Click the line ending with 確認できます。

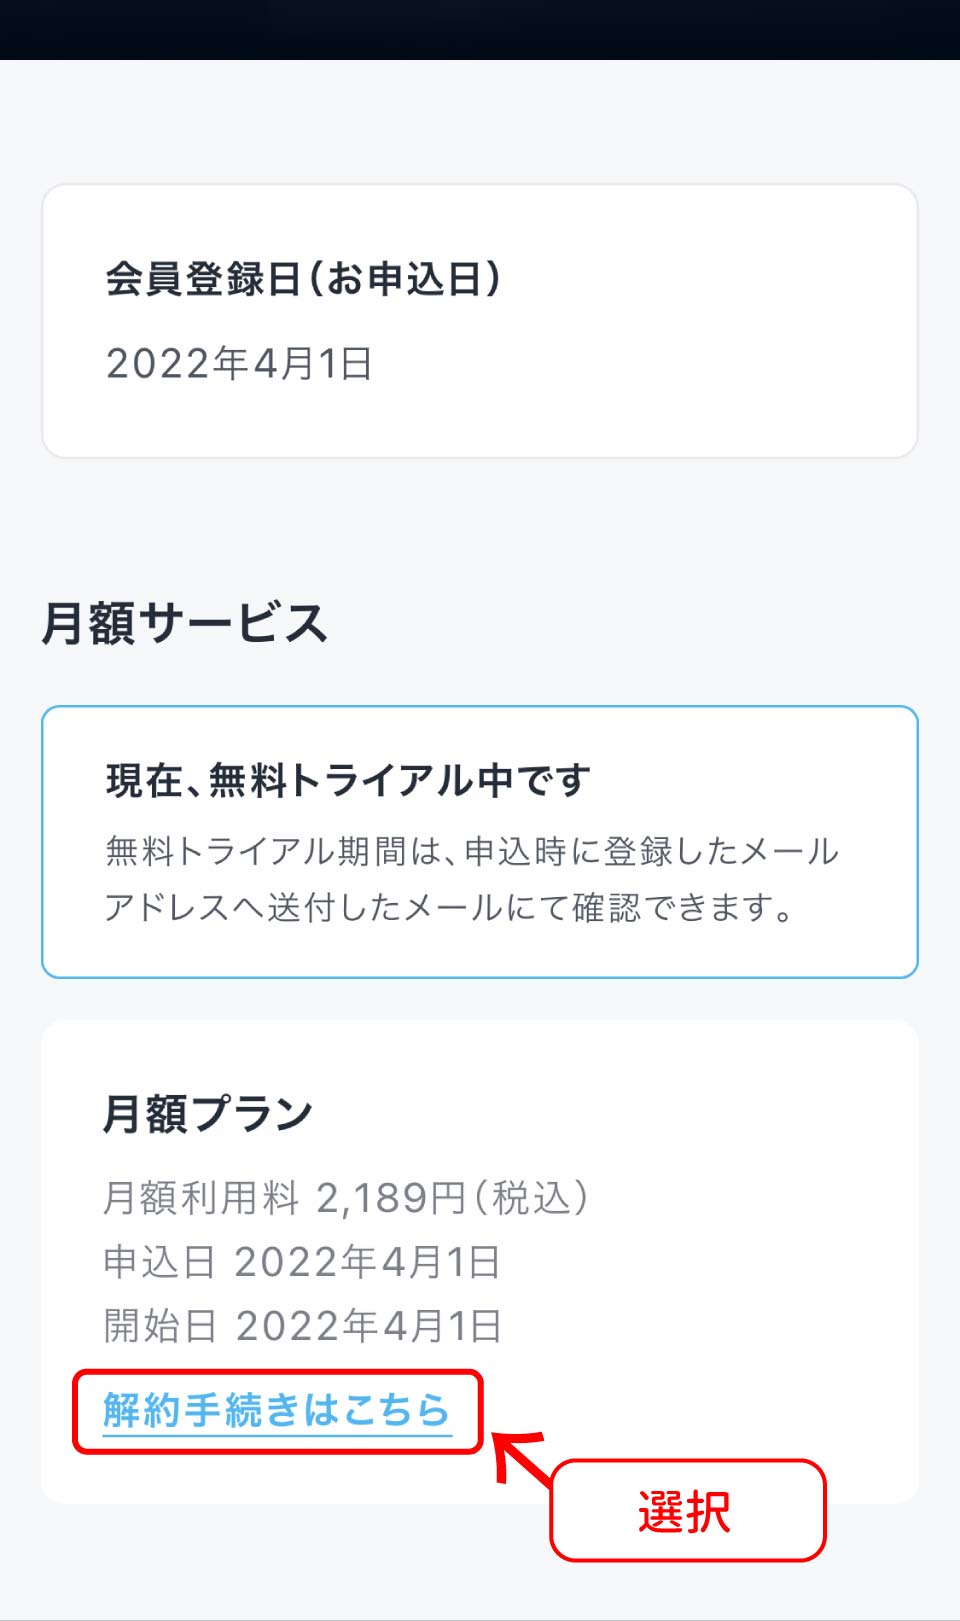click(x=450, y=907)
